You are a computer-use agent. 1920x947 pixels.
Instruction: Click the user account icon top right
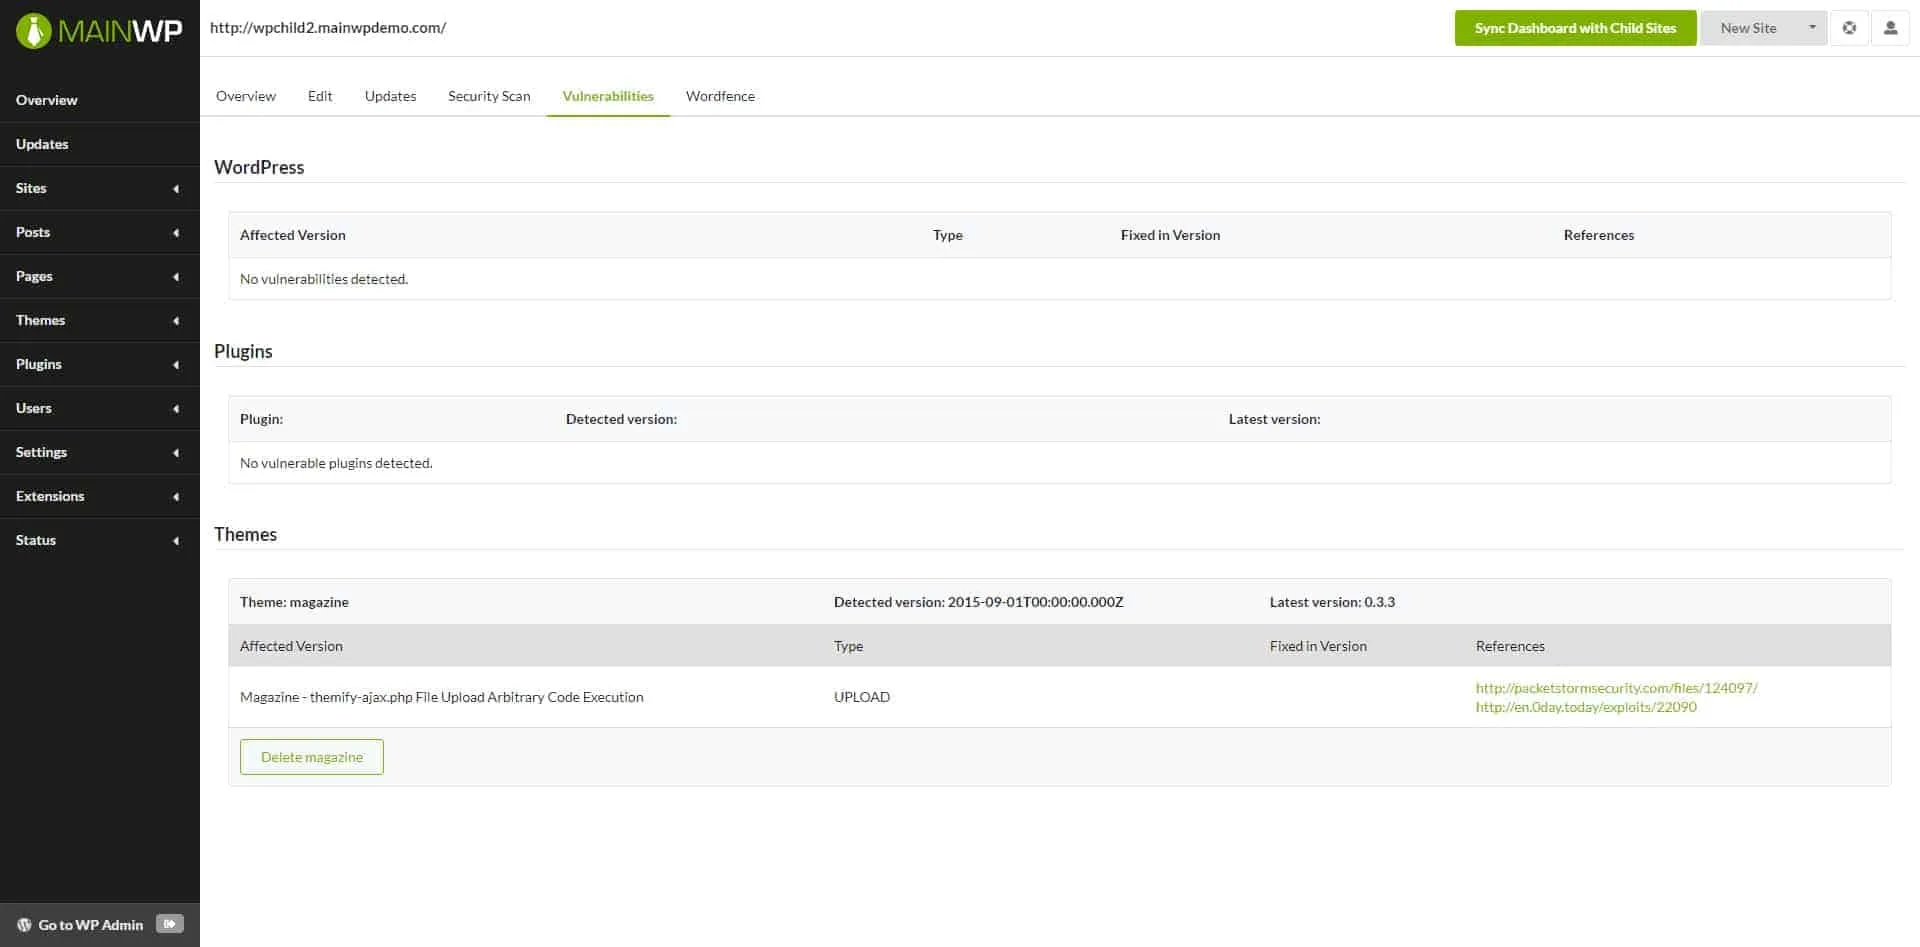(x=1890, y=27)
